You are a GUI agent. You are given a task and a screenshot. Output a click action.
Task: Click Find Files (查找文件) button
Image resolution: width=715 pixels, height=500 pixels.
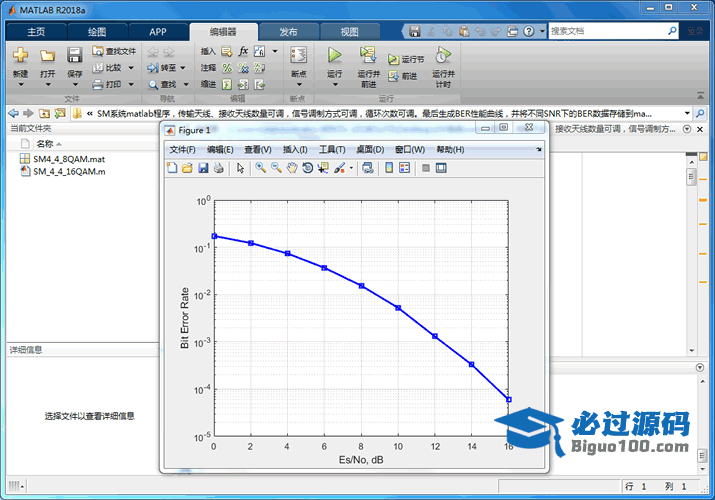114,51
